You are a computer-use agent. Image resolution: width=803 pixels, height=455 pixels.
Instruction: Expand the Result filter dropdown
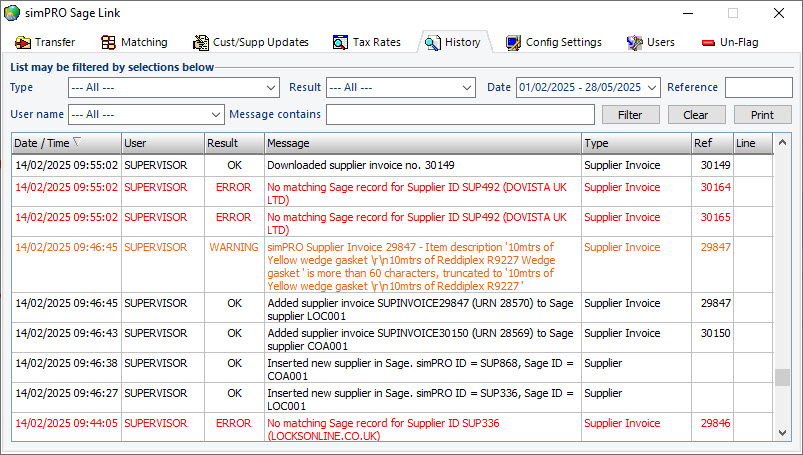467,88
